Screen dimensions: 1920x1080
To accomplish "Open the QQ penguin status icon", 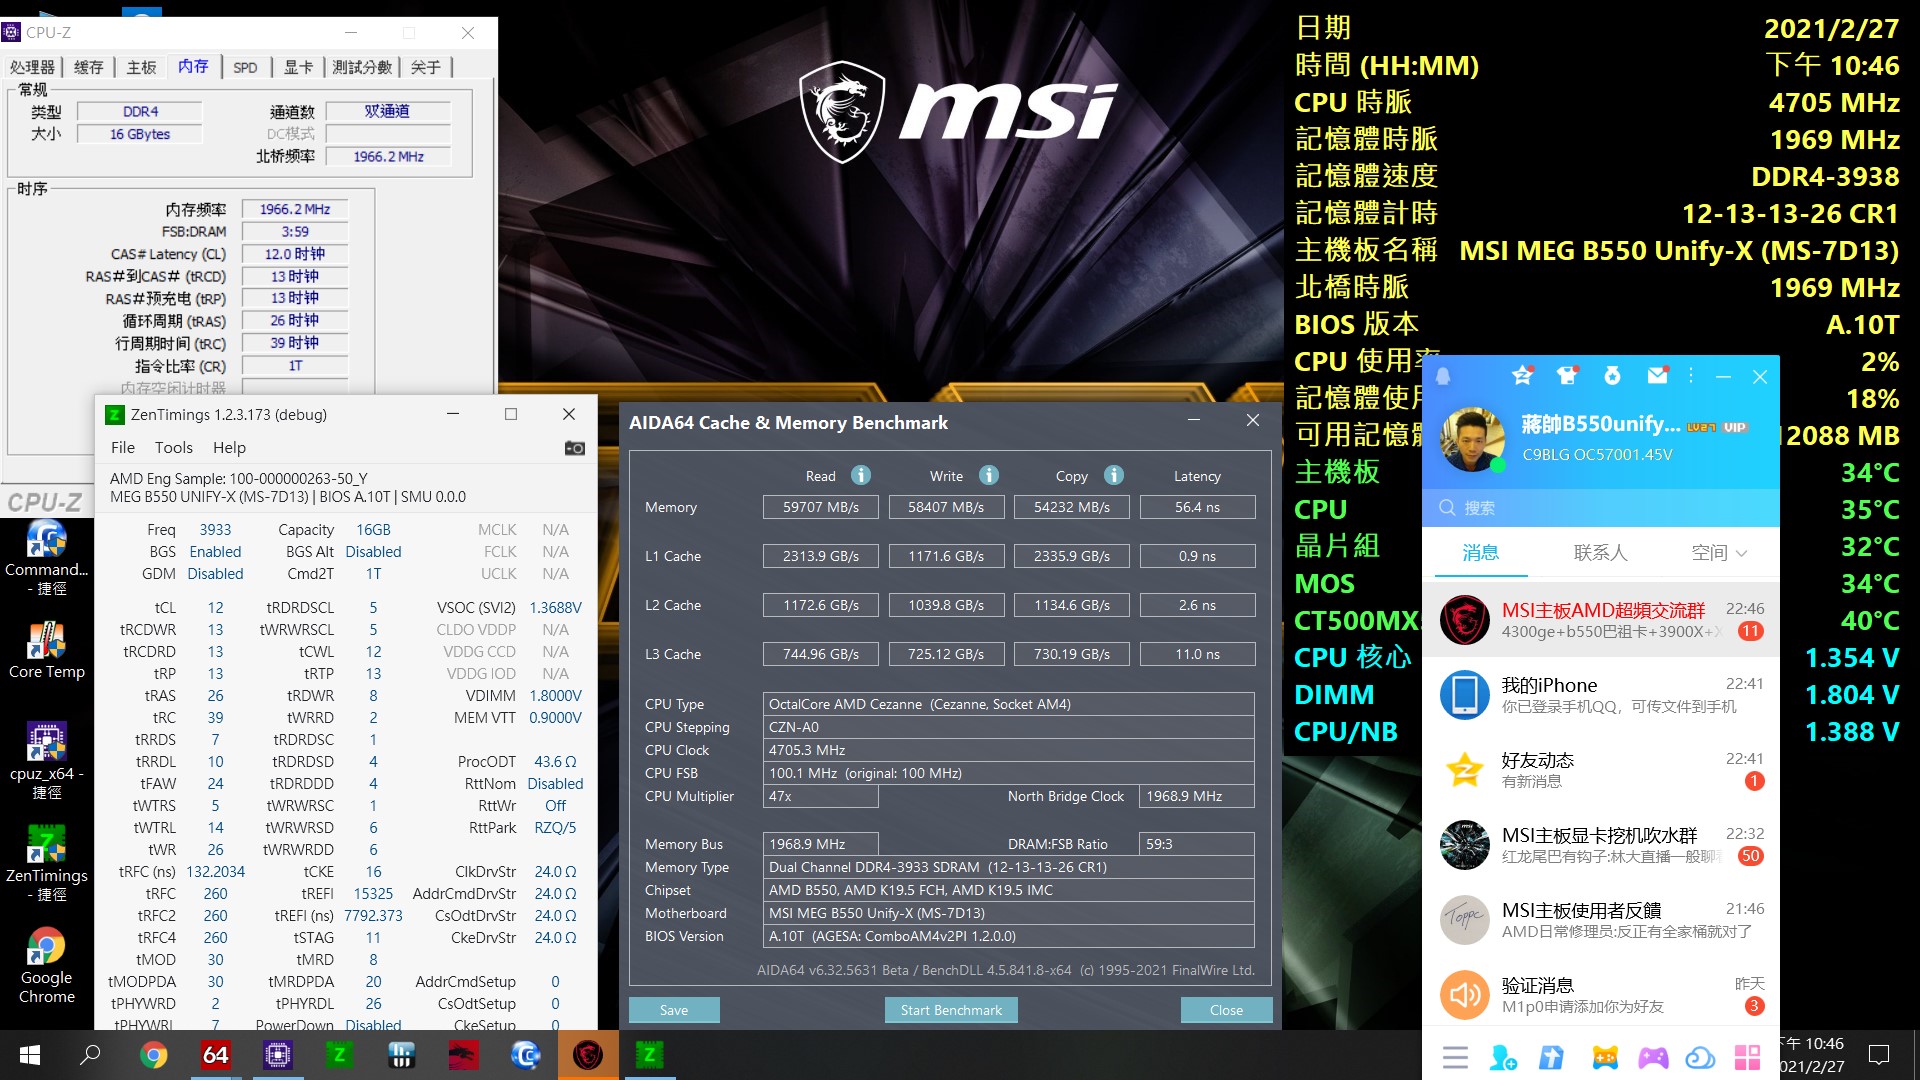I will [x=1444, y=376].
